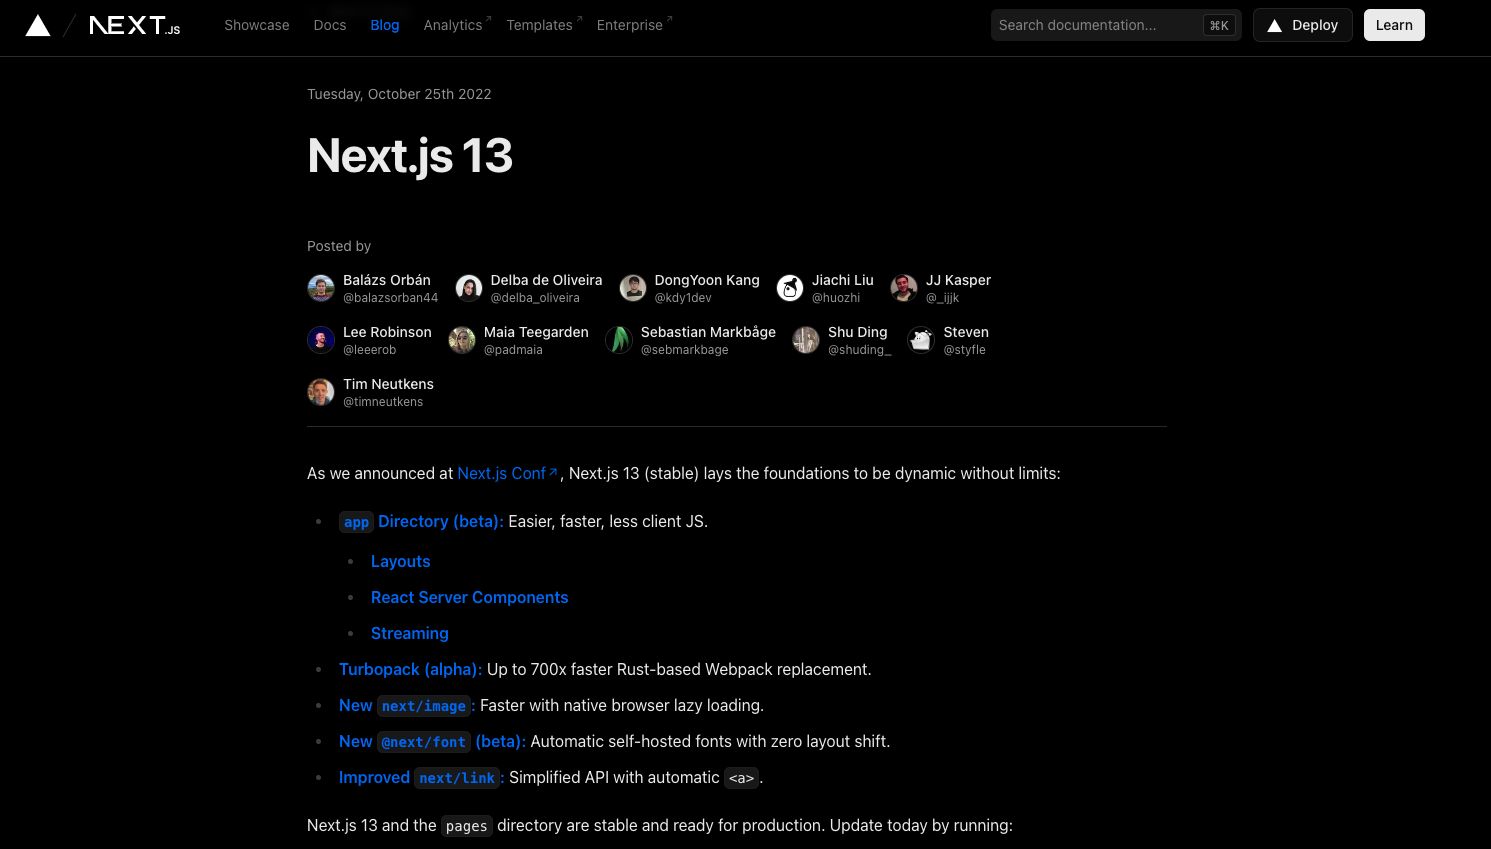Open the Turbopack (alpha) link
The image size is (1491, 849).
click(410, 670)
